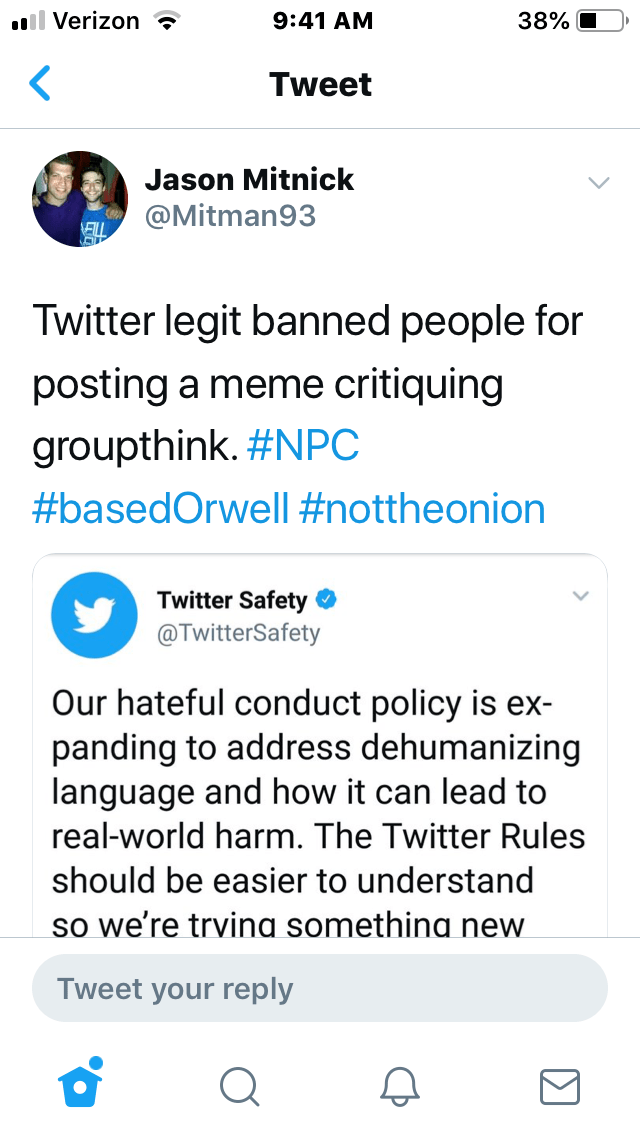Open the #nottheonion hashtag
The width and height of the screenshot is (640, 1136).
coord(422,508)
